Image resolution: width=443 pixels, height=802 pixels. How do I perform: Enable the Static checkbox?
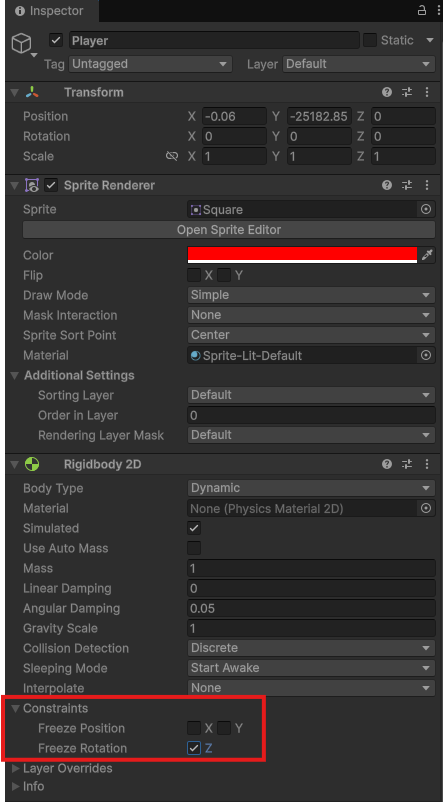coord(370,40)
